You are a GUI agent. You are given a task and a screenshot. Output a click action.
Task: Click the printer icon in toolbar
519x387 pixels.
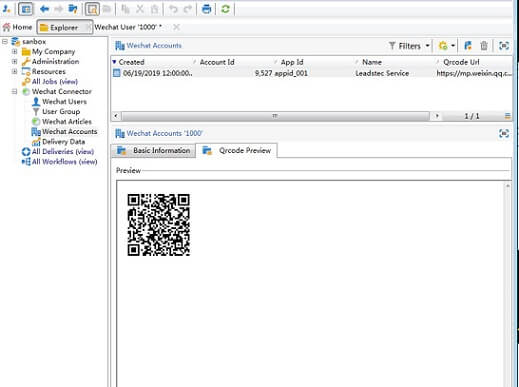(206, 9)
